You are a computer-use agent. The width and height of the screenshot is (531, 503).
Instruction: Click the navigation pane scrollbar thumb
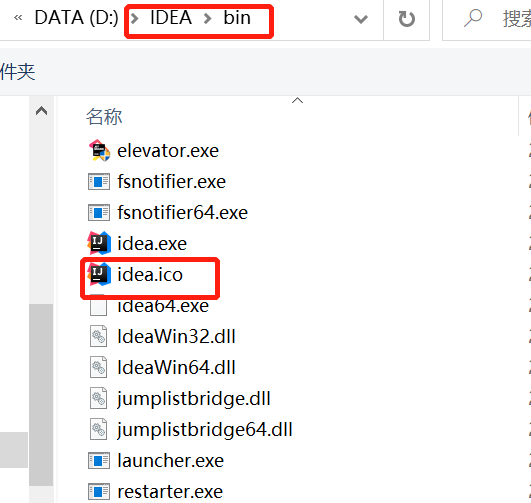pyautogui.click(x=41, y=395)
